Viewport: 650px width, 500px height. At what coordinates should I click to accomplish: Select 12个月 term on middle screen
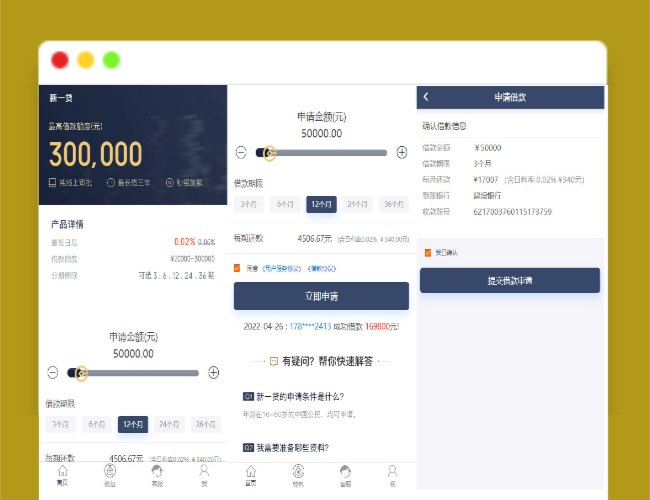click(x=321, y=204)
